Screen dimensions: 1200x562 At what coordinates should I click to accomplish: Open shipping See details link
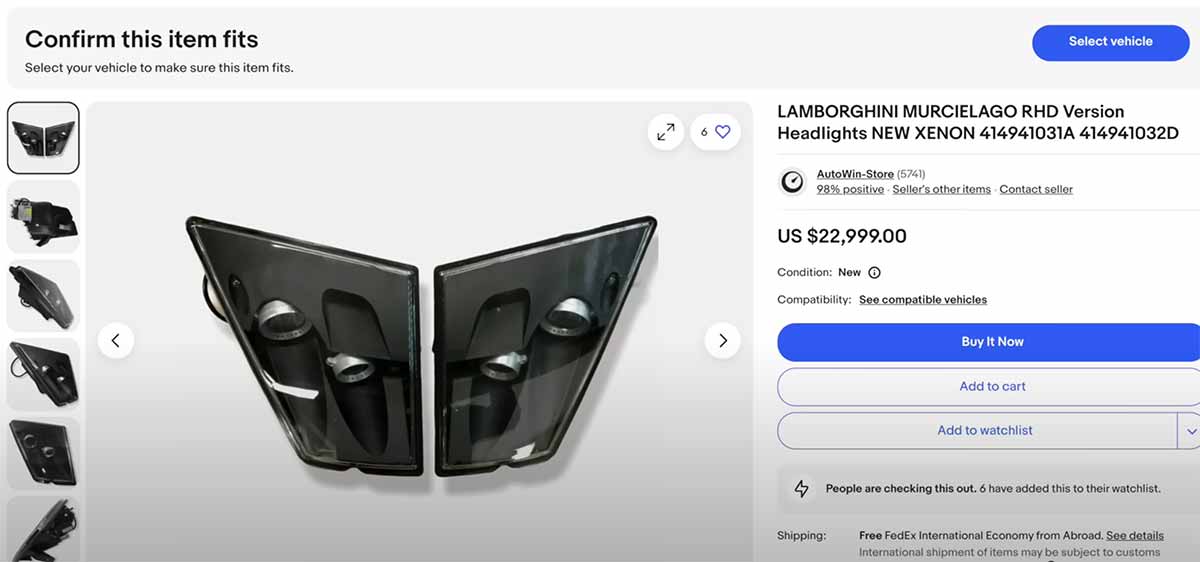[x=1135, y=536]
